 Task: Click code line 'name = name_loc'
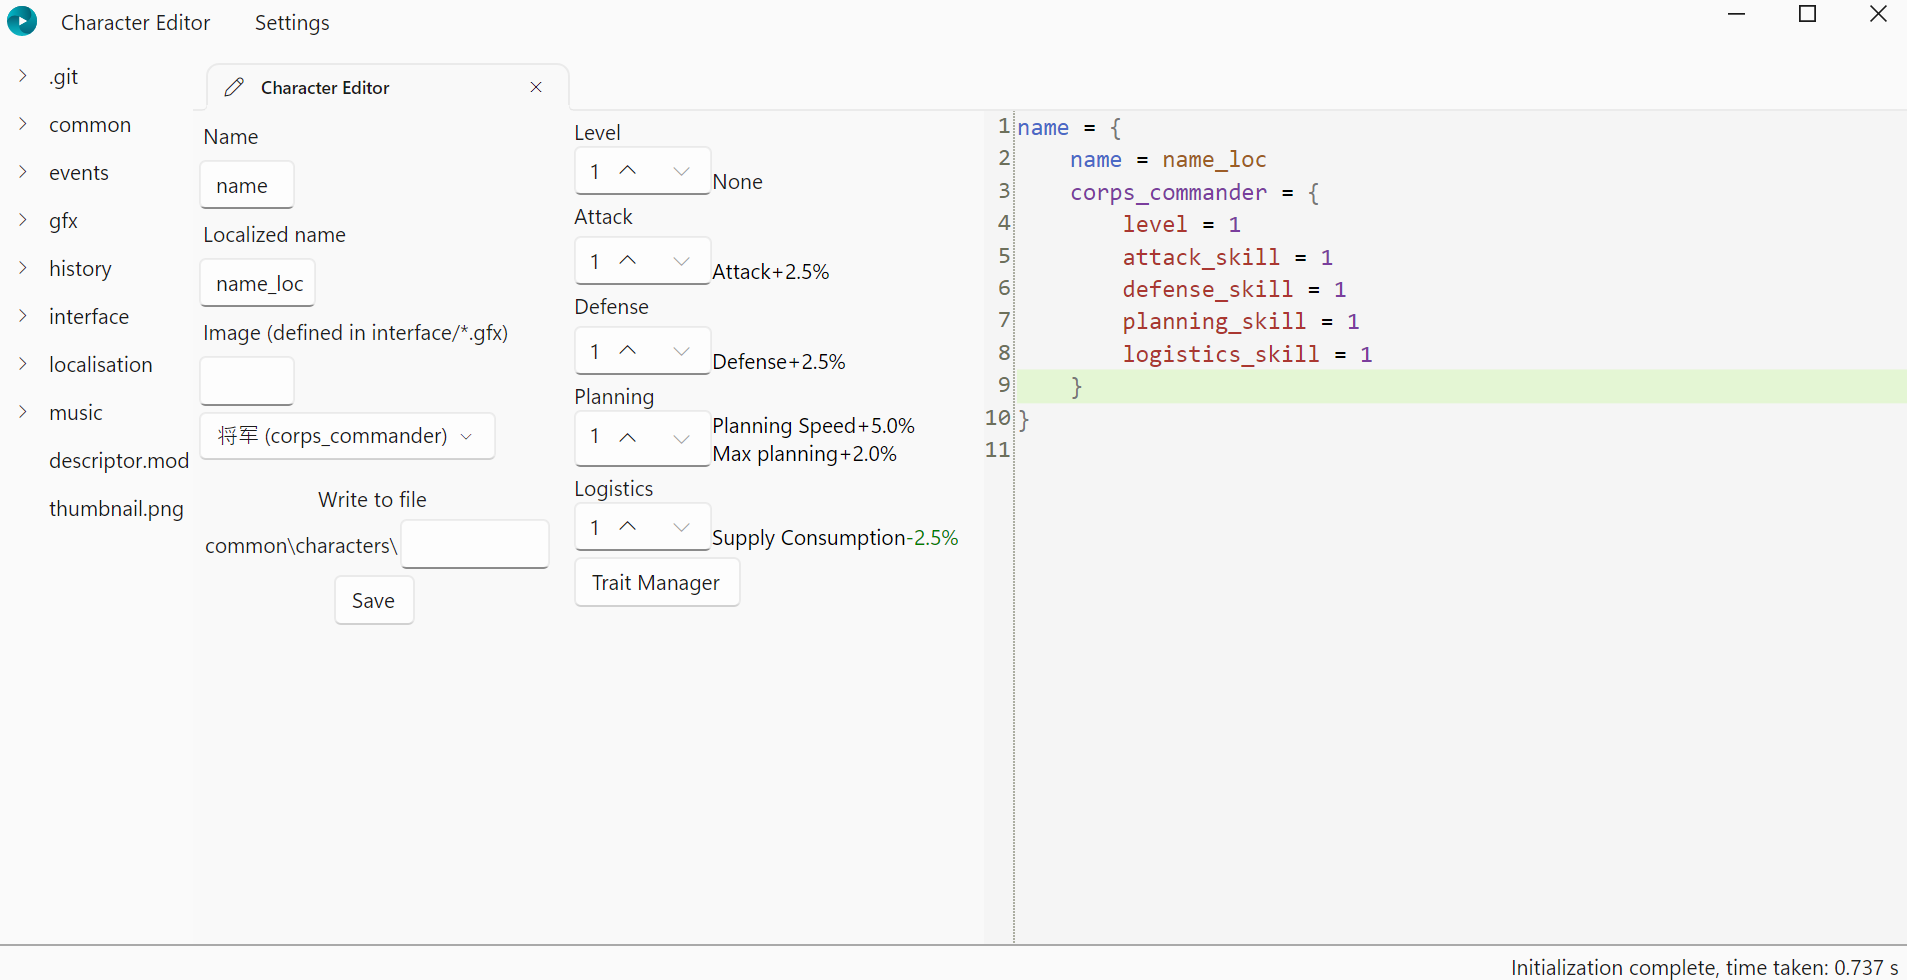tap(1168, 159)
